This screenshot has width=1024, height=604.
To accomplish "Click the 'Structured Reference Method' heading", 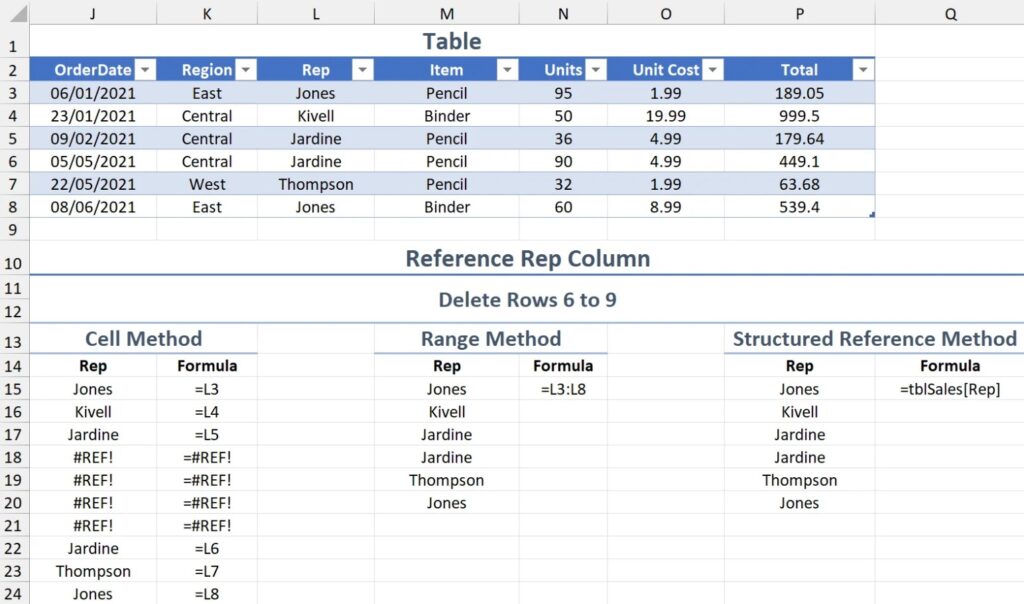I will (x=874, y=338).
